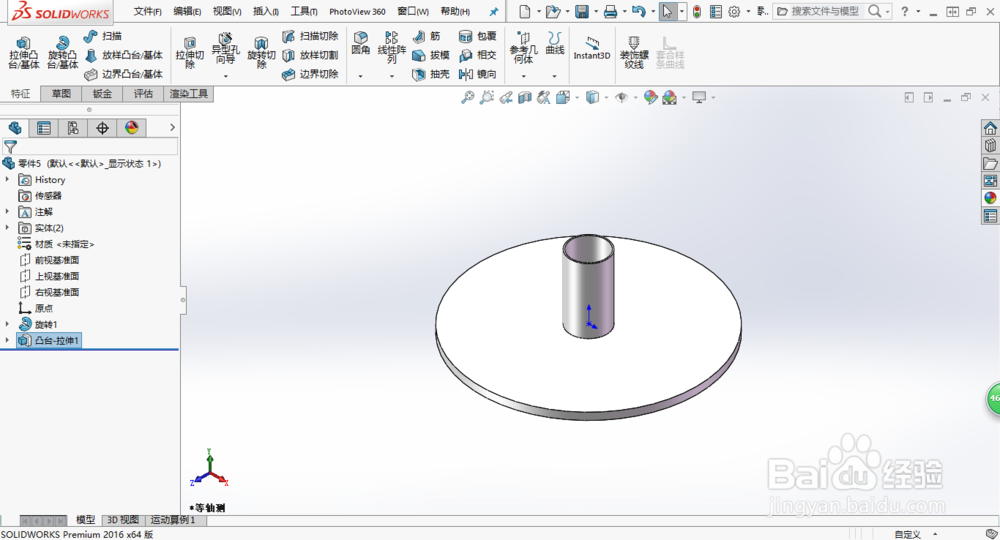The height and width of the screenshot is (540, 1000).
Task: Open the 异型孔向导 dropdown arrow
Action: click(225, 76)
